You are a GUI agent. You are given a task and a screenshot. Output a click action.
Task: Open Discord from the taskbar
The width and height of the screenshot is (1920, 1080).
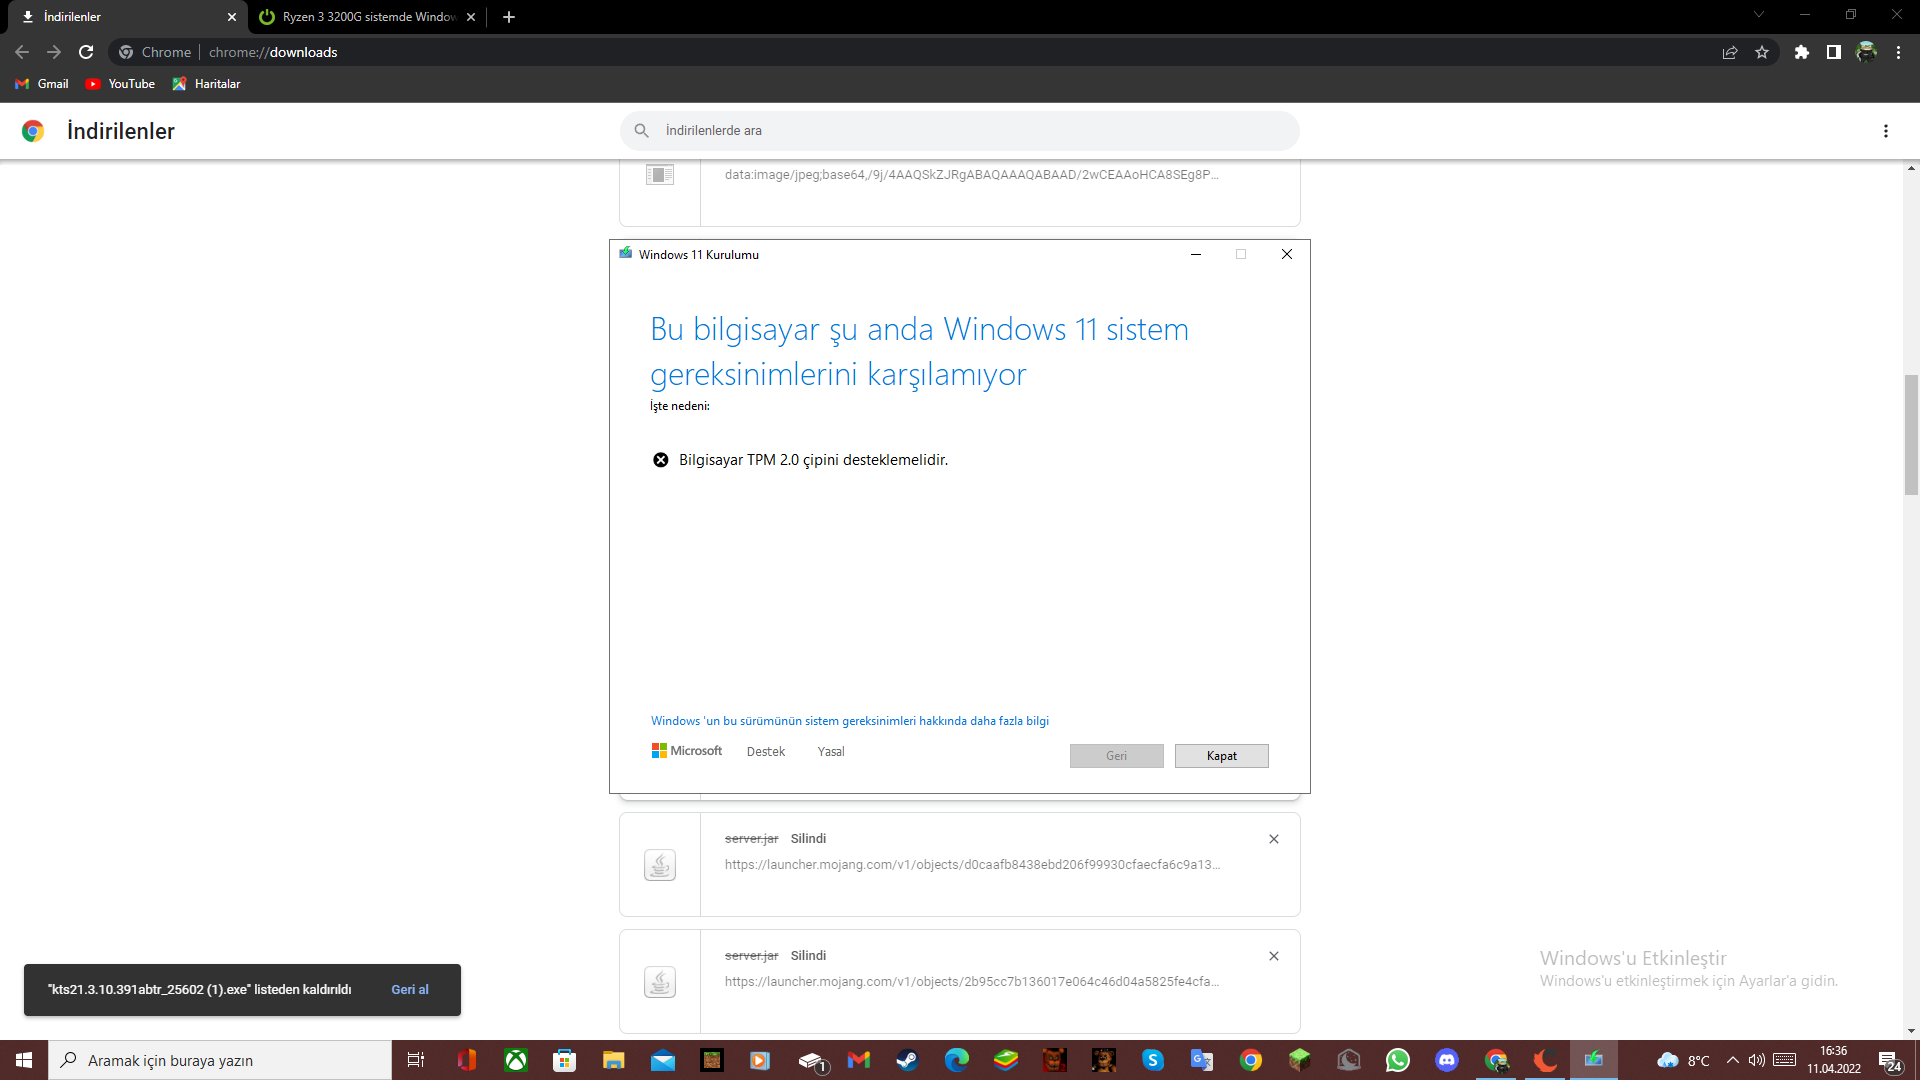coord(1447,1060)
